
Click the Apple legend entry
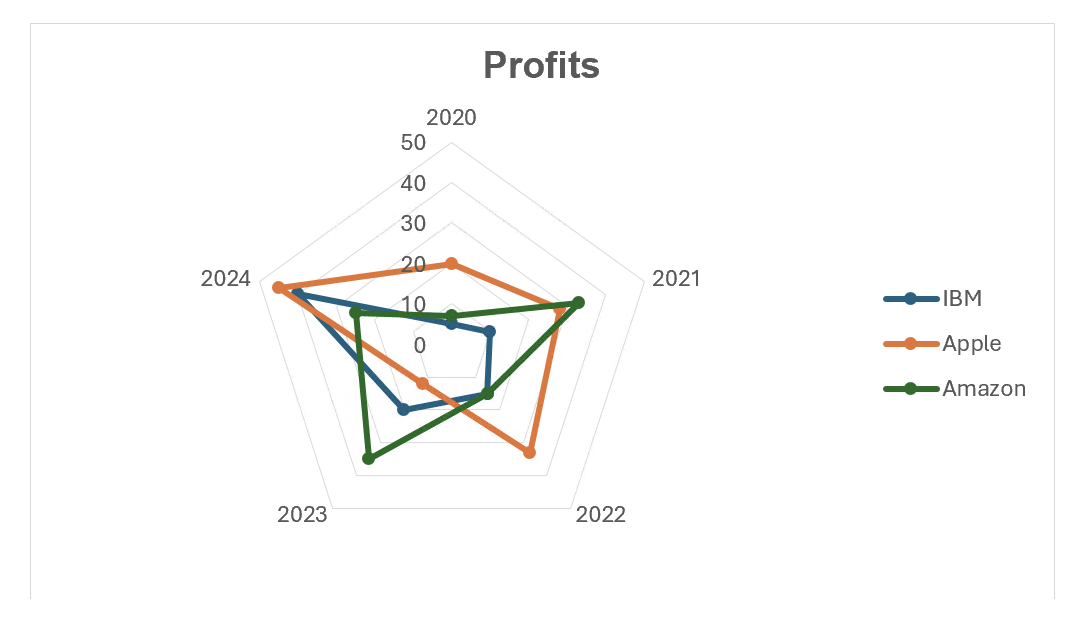coord(942,343)
